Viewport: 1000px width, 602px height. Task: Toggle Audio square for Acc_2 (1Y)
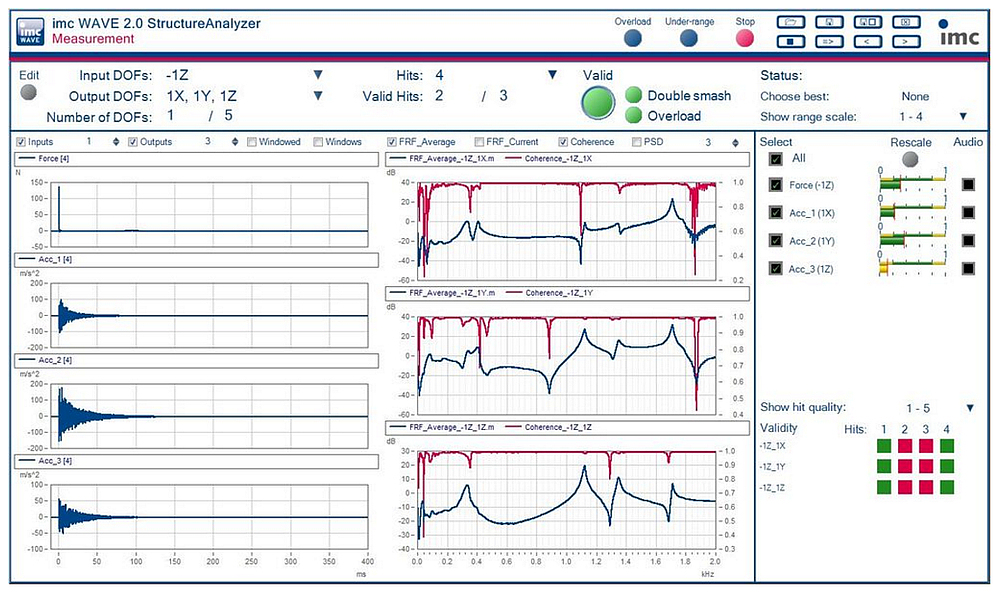tap(968, 240)
